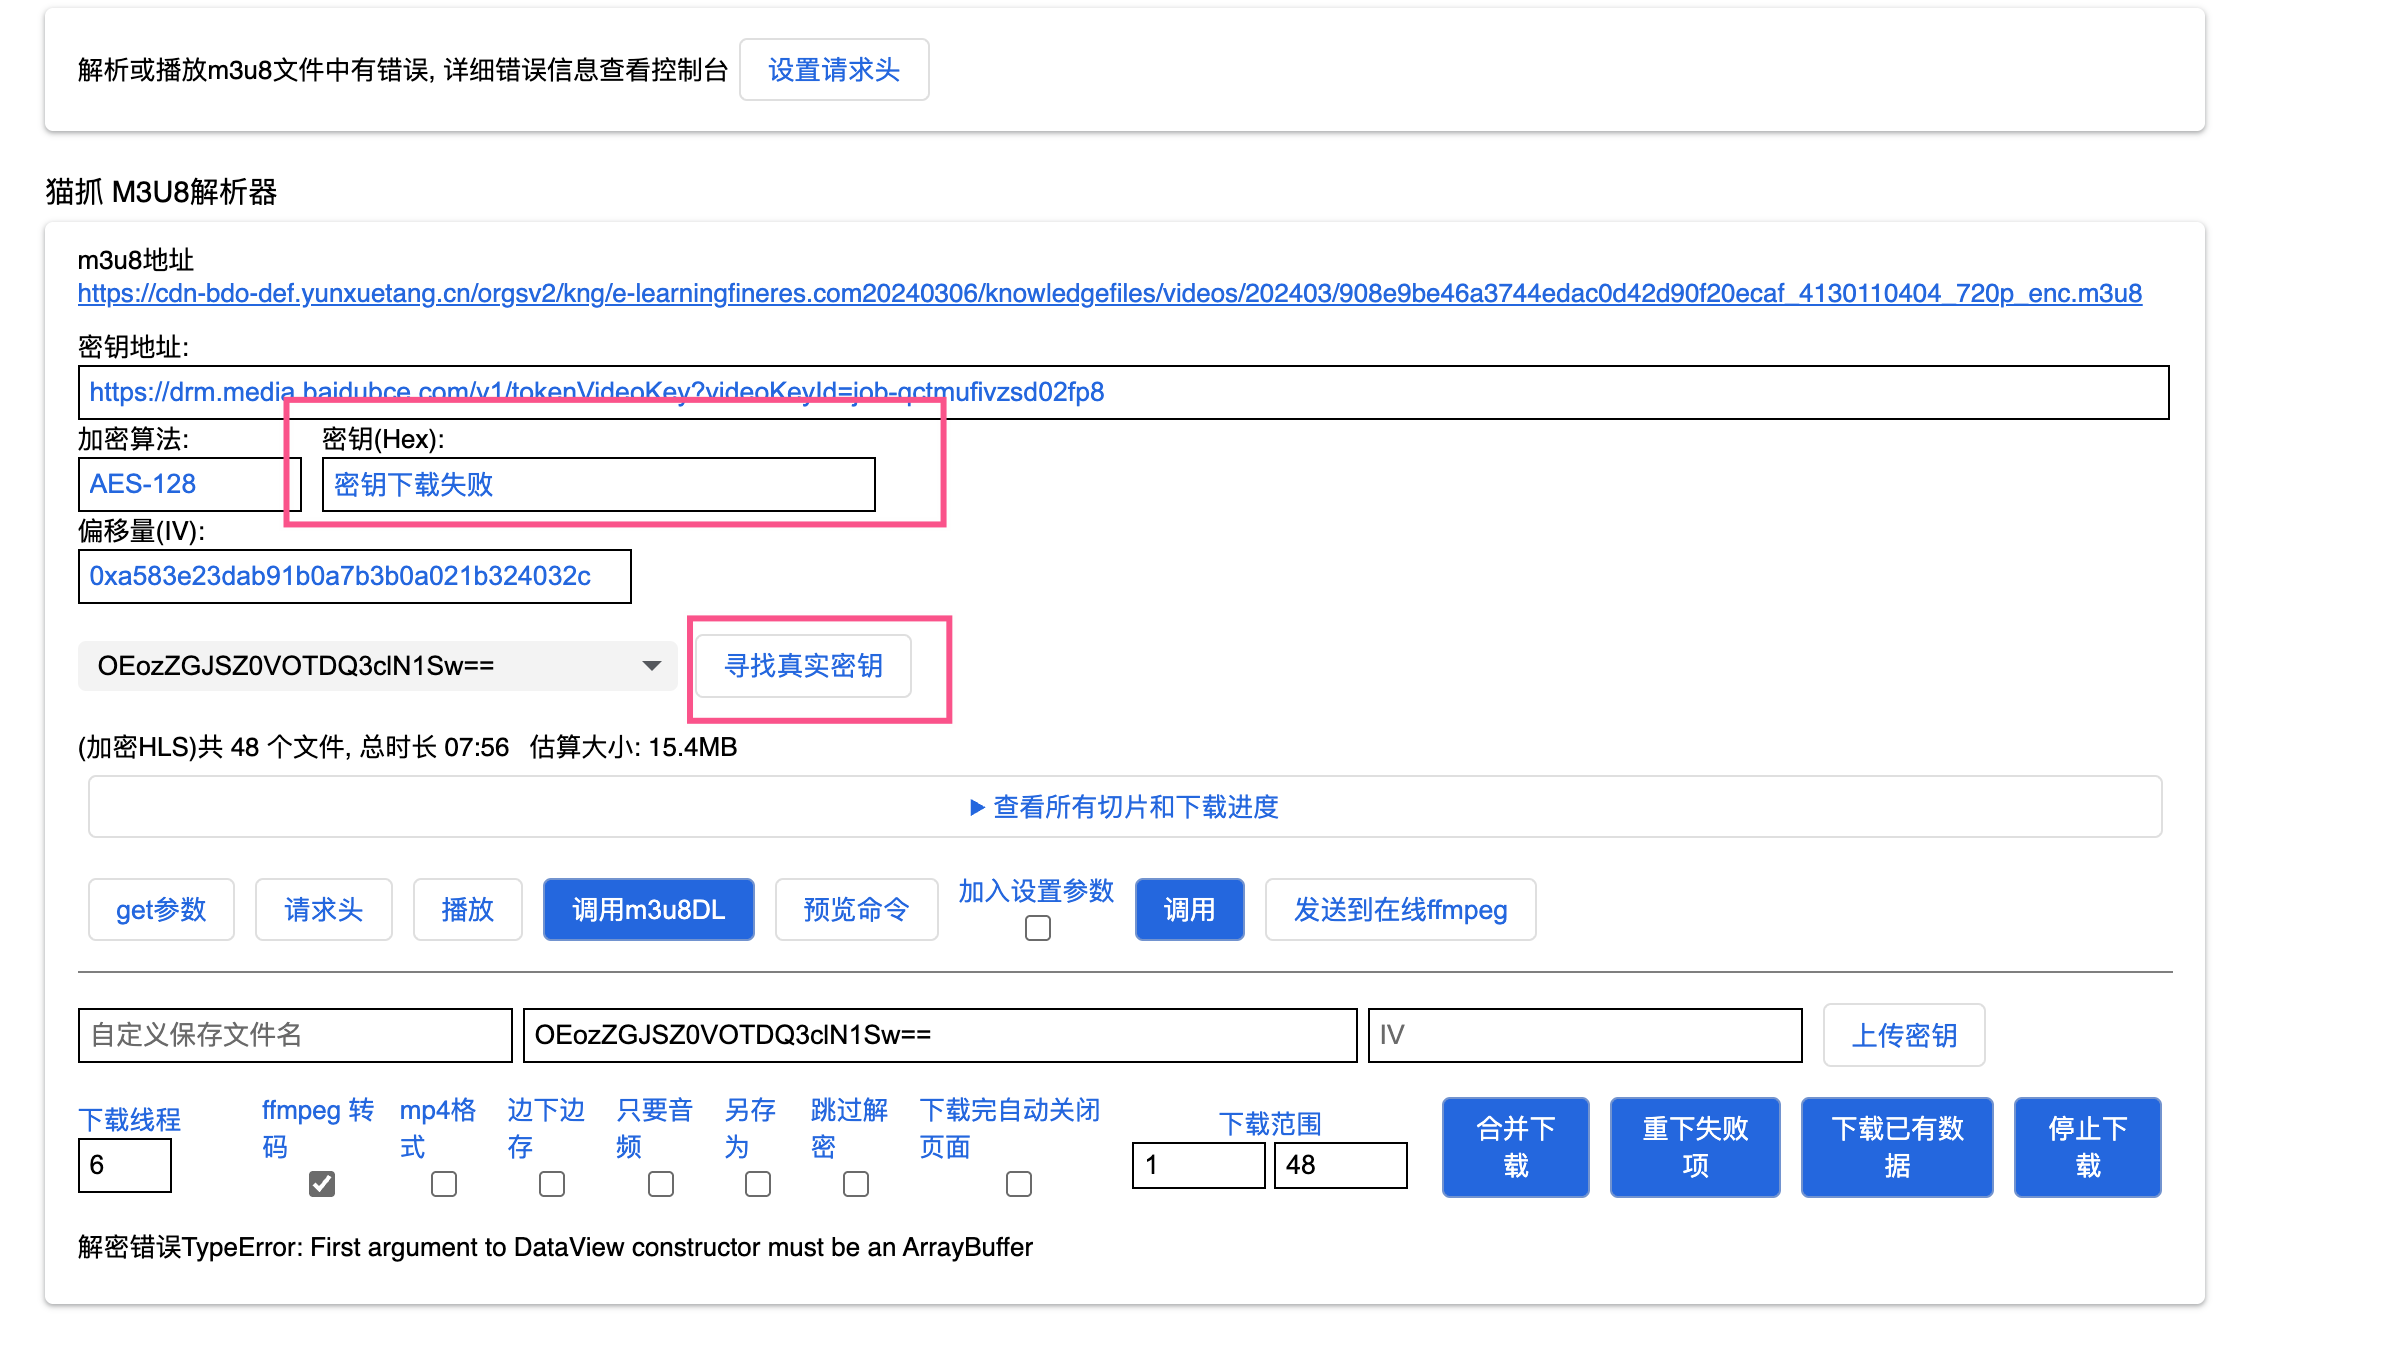The width and height of the screenshot is (2394, 1354).
Task: Click the 调用m3u8DL button
Action: pos(648,910)
